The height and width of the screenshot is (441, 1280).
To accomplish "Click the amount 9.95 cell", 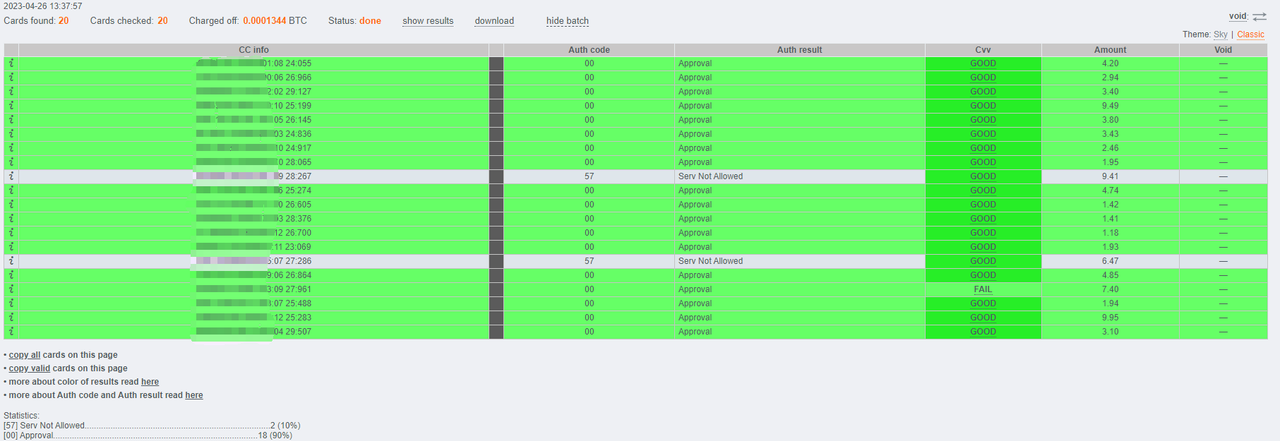I will (1110, 317).
